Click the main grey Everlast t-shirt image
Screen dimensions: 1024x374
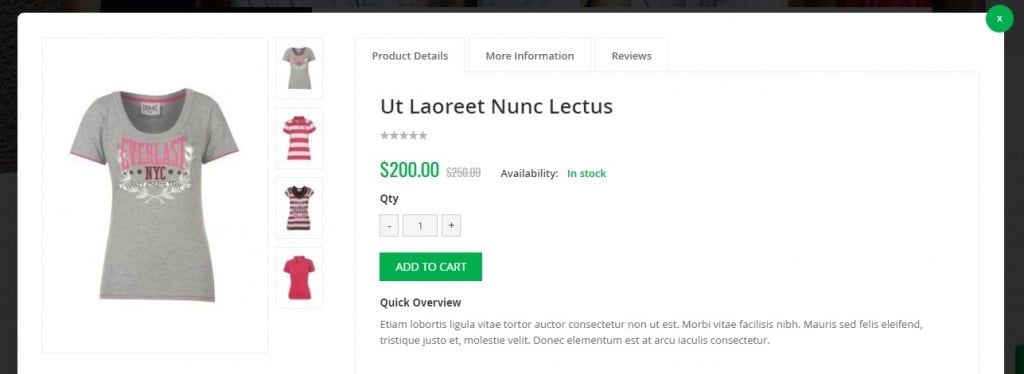tap(155, 195)
